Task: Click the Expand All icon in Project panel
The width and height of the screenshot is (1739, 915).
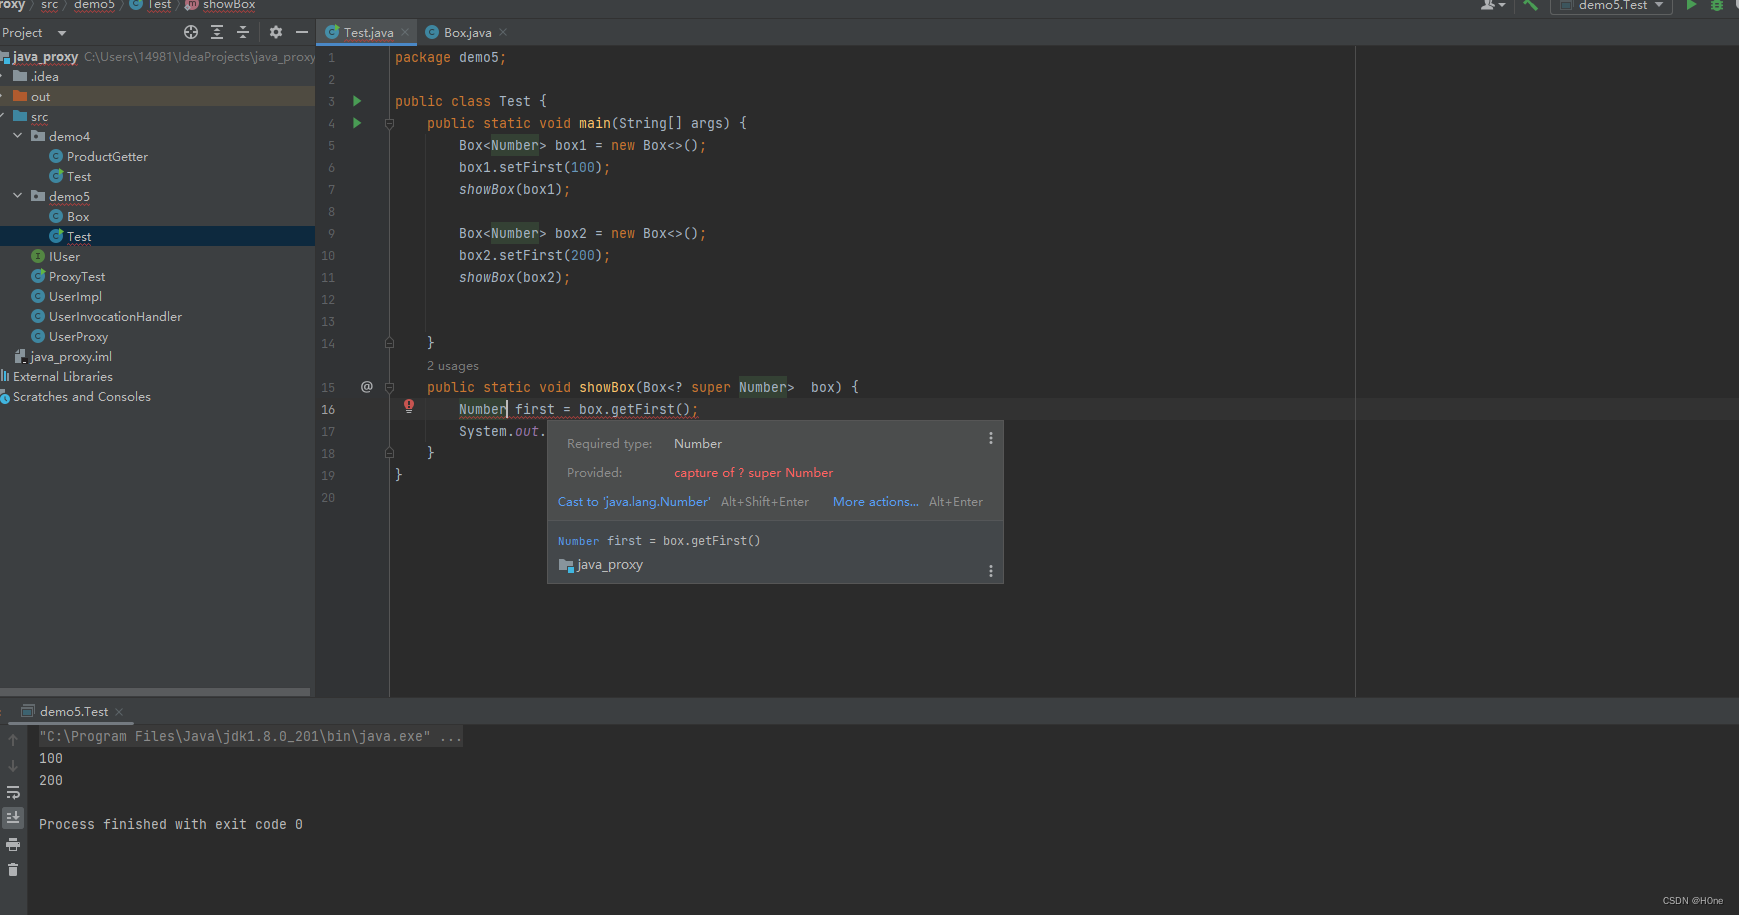Action: (x=217, y=32)
